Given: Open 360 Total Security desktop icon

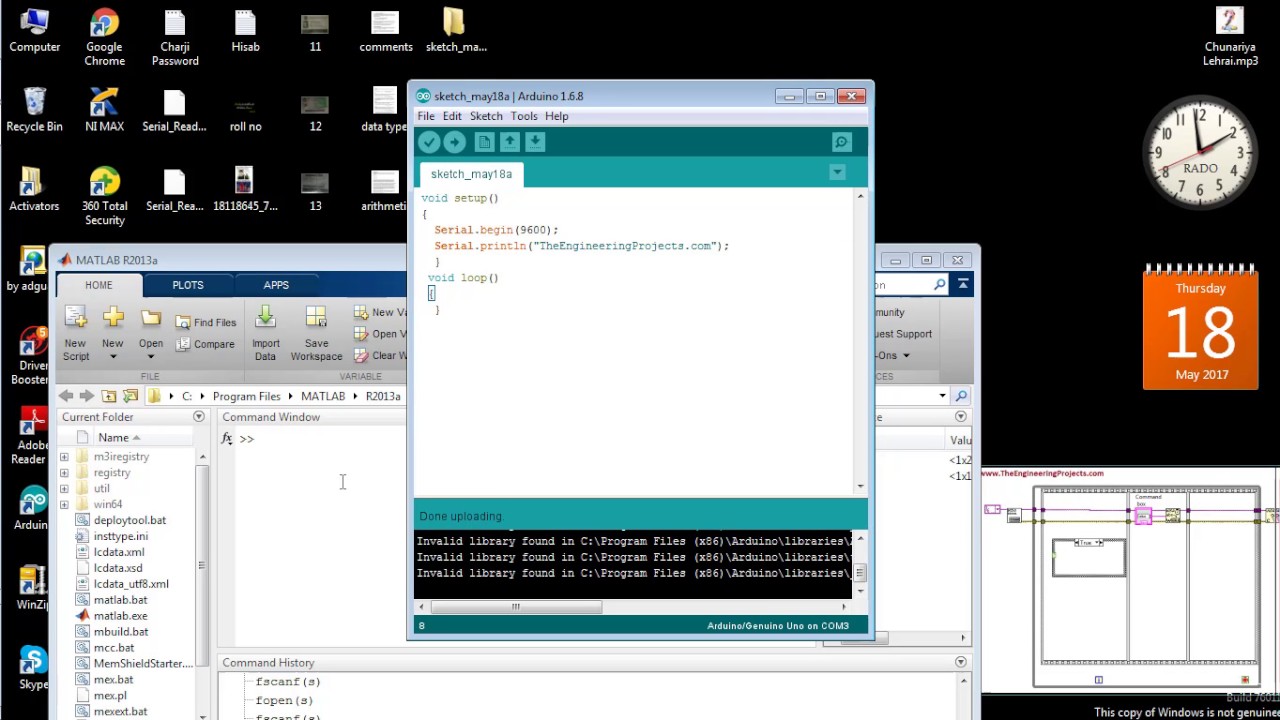Looking at the screenshot, I should pos(104,197).
